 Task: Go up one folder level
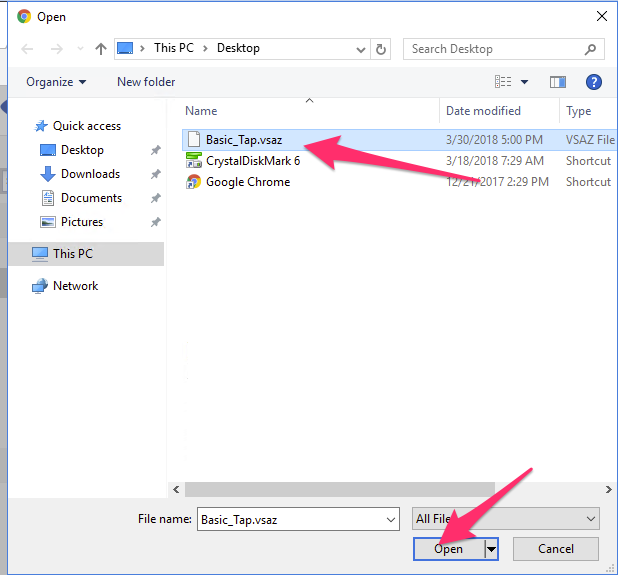point(101,49)
